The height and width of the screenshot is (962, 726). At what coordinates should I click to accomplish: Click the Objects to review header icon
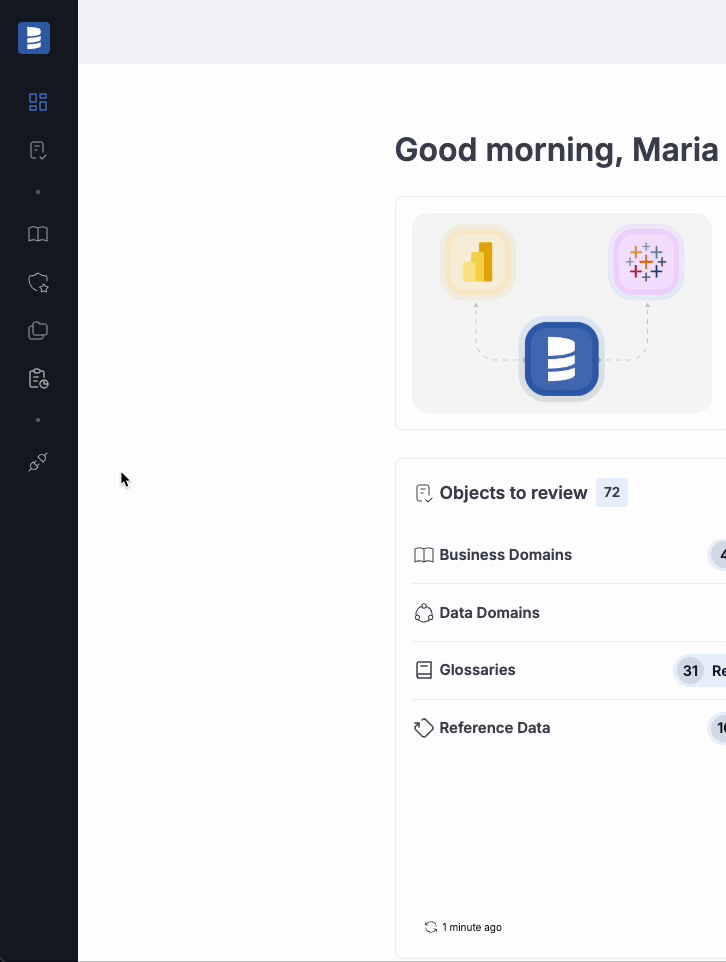424,493
